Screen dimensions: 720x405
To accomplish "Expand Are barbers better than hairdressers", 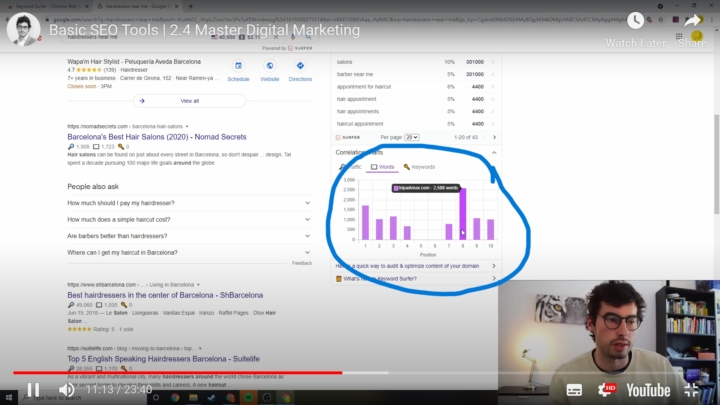I will point(189,236).
